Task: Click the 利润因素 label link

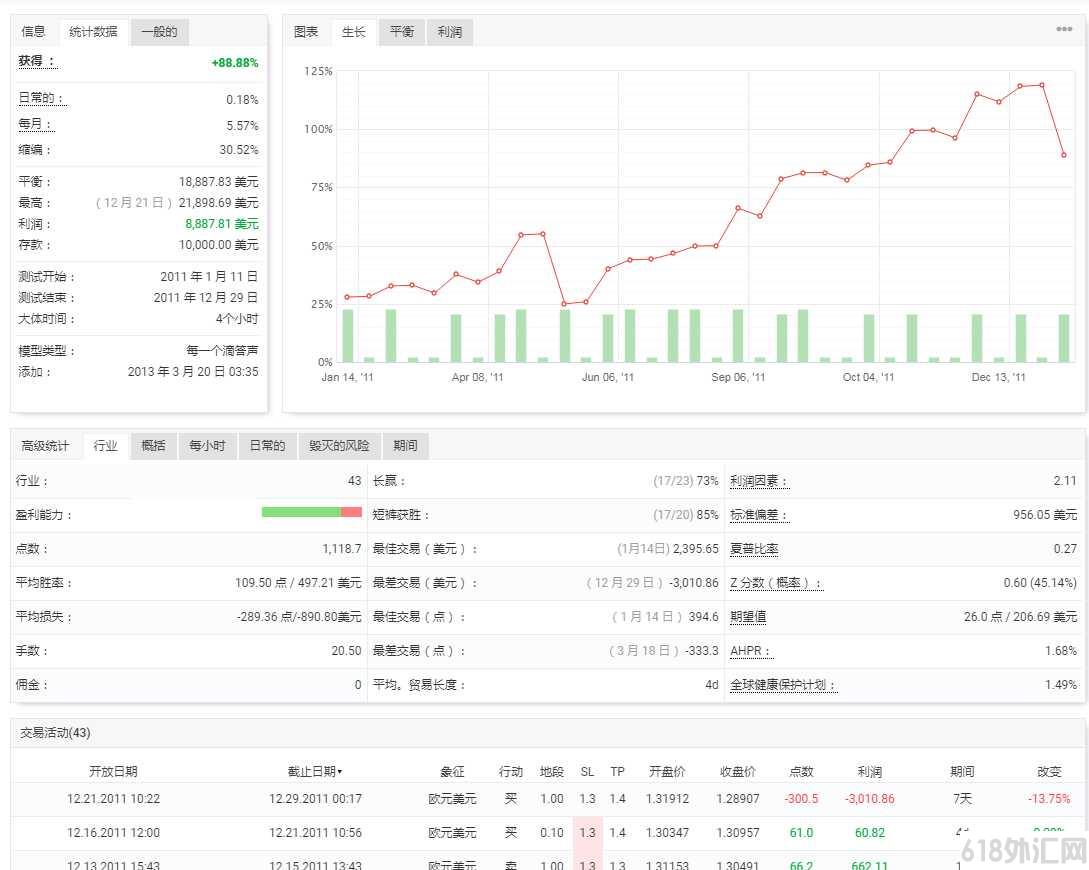Action: coord(759,481)
